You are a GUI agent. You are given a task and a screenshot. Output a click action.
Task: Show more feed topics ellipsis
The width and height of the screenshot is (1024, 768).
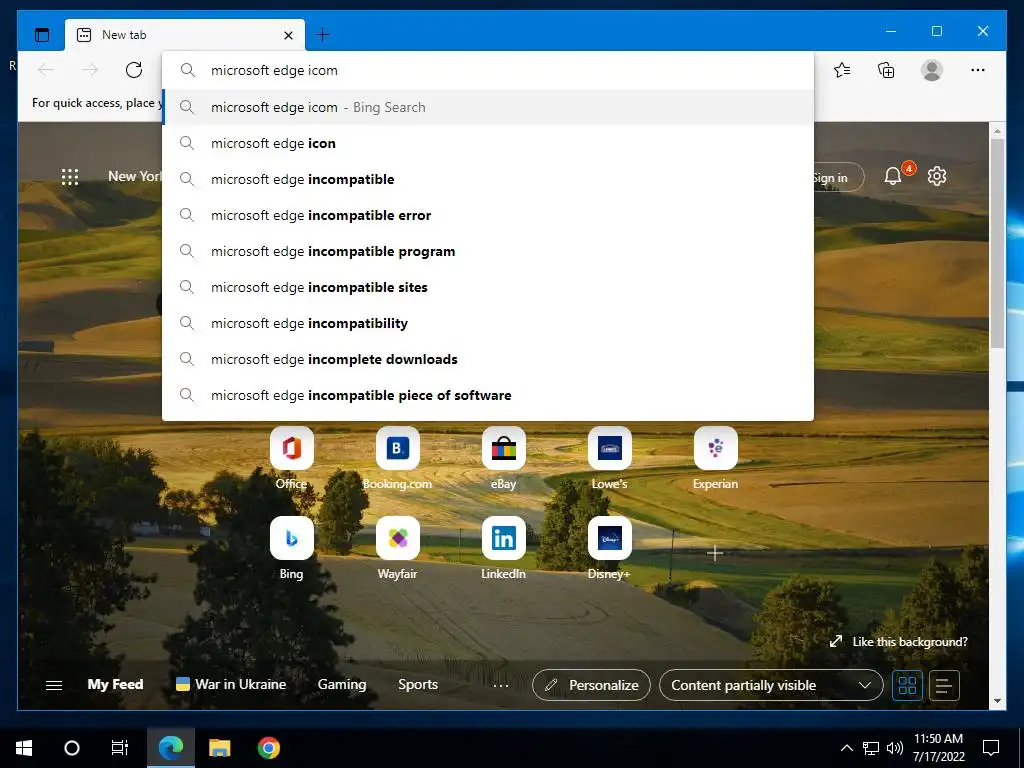pyautogui.click(x=501, y=685)
